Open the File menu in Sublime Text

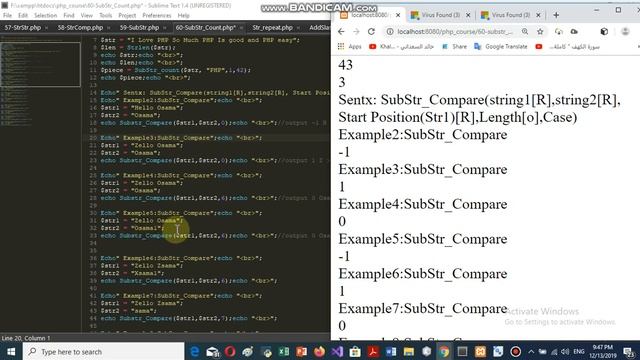[x=7, y=16]
